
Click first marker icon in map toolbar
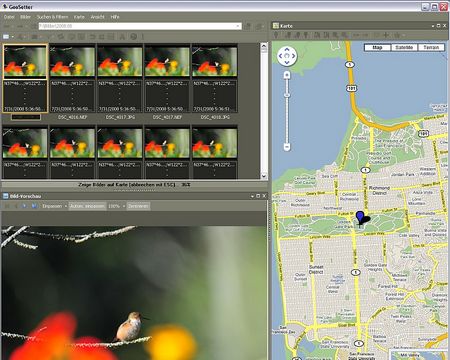tap(276, 35)
